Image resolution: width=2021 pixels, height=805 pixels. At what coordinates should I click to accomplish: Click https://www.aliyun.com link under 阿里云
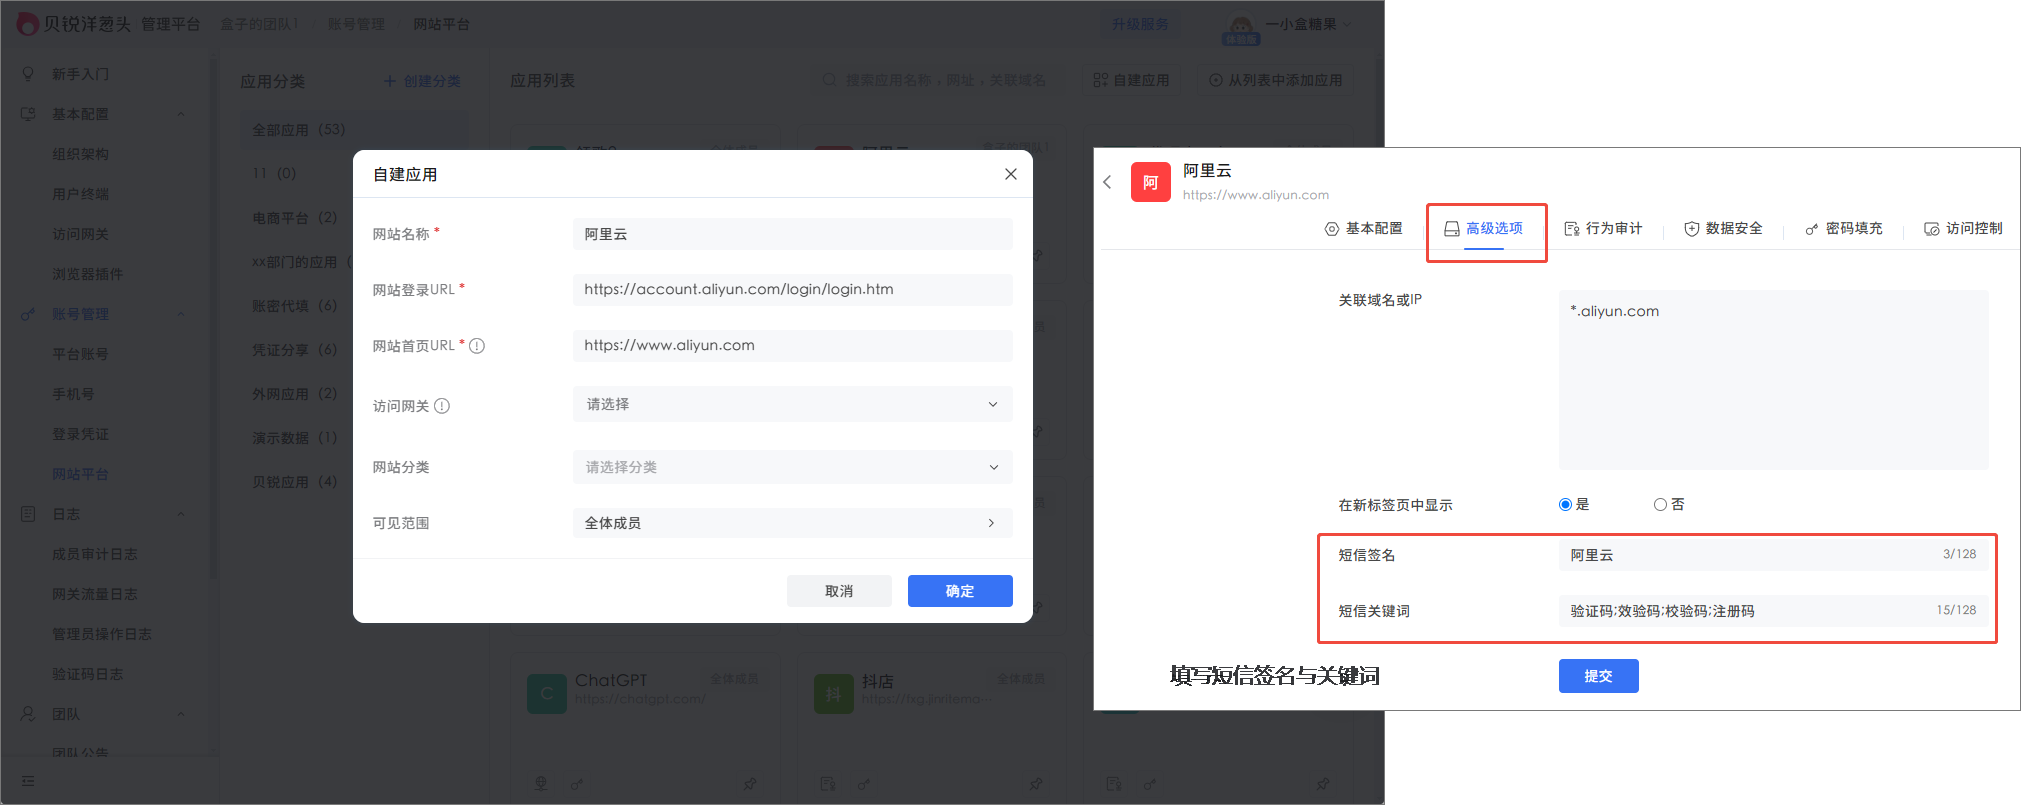pos(1256,195)
